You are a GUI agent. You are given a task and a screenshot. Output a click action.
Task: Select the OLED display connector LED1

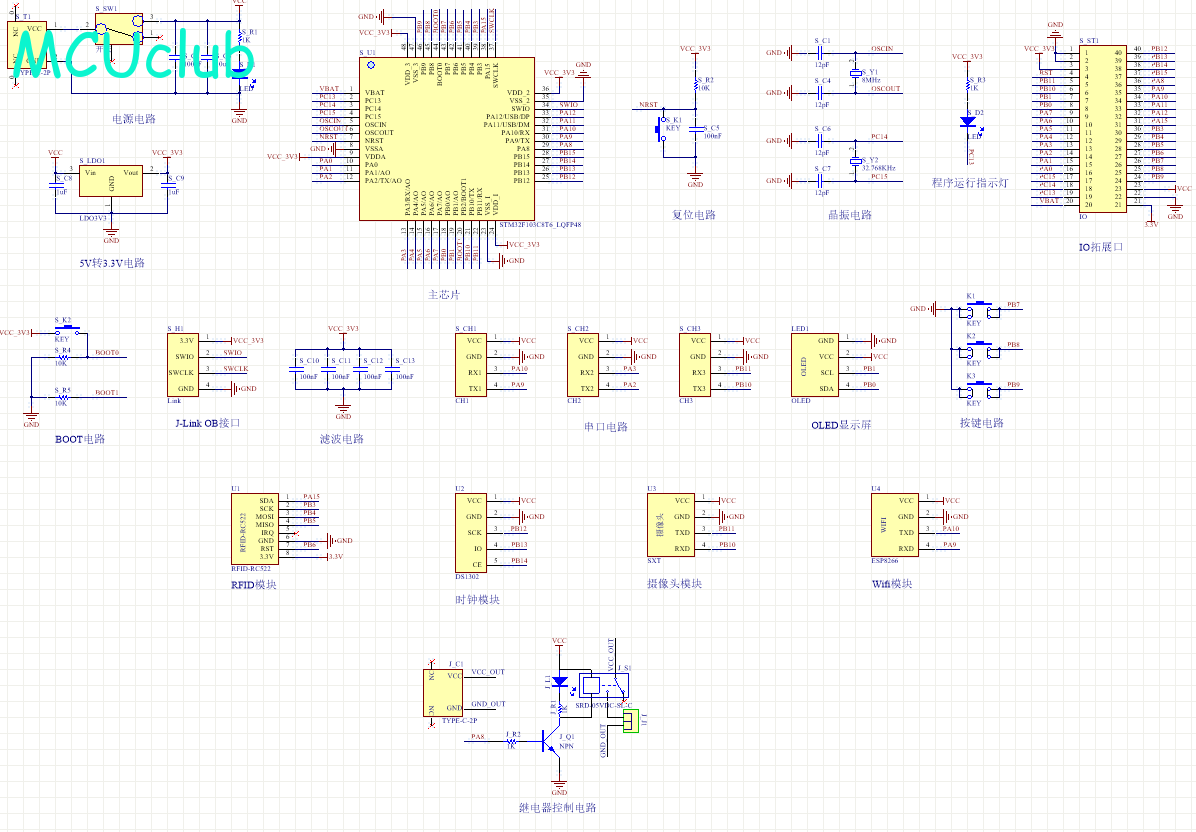click(x=815, y=365)
